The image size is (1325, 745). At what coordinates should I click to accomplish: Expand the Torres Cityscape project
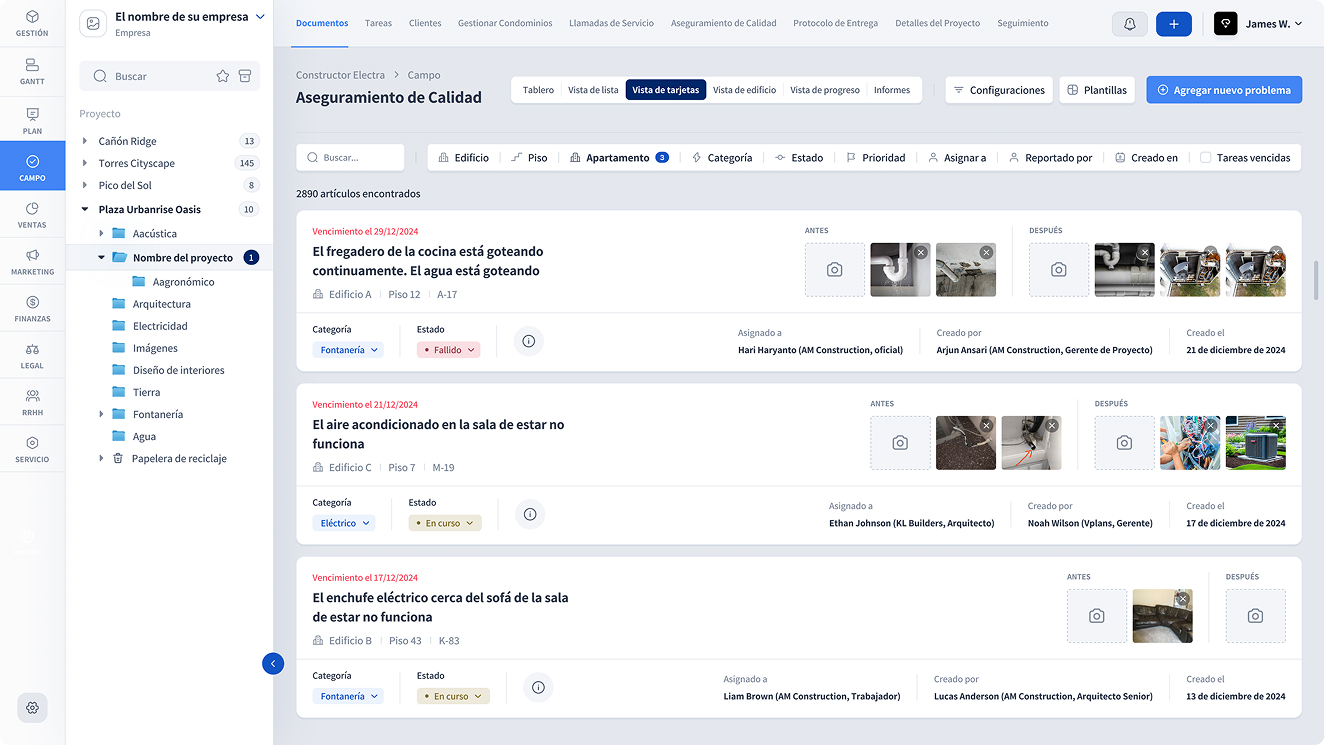[84, 163]
